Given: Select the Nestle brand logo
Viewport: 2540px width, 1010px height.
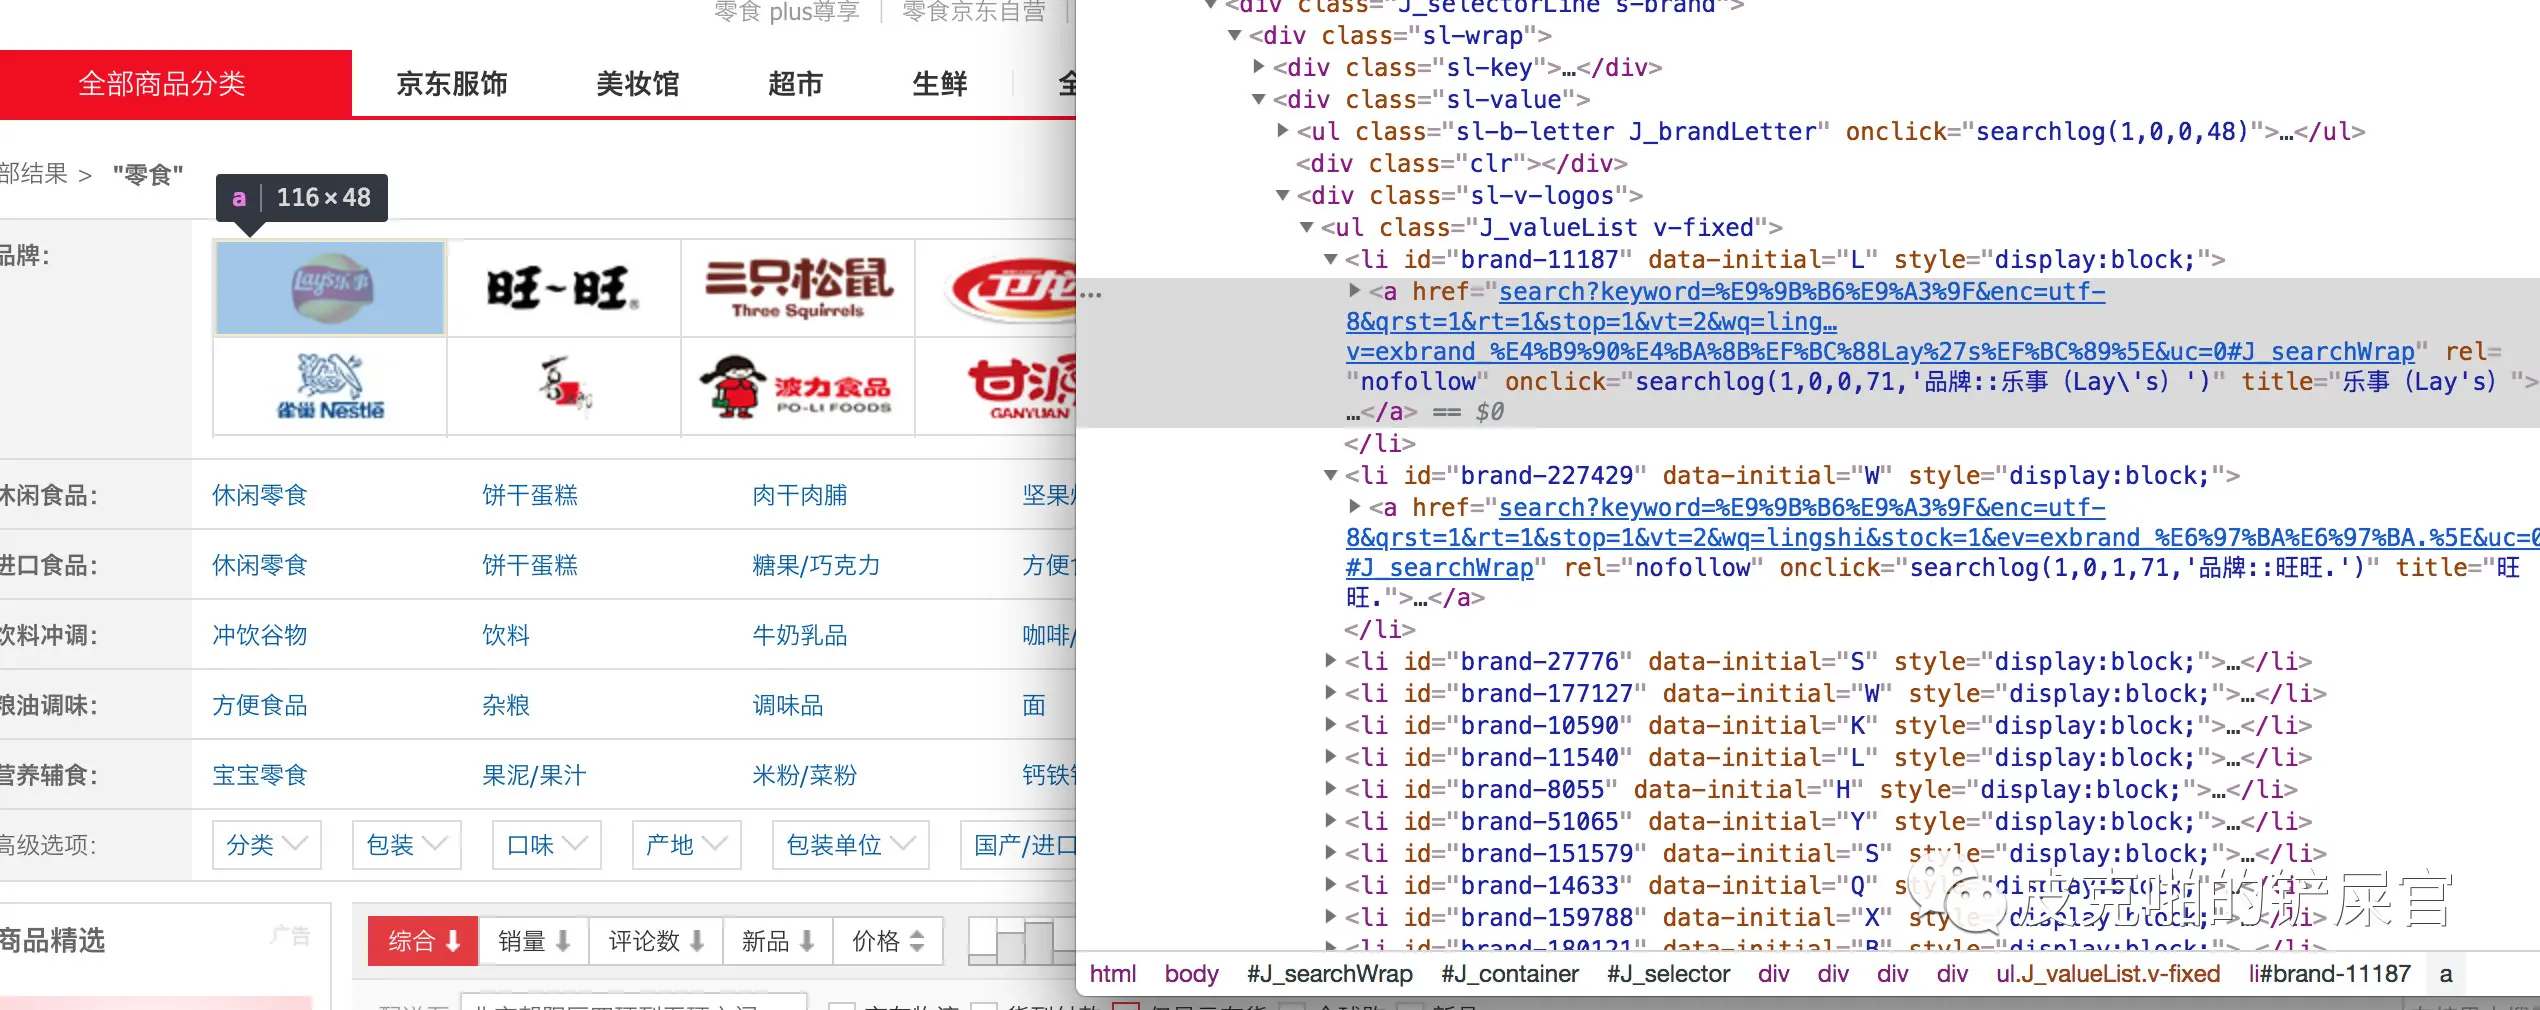Looking at the screenshot, I should 330,386.
